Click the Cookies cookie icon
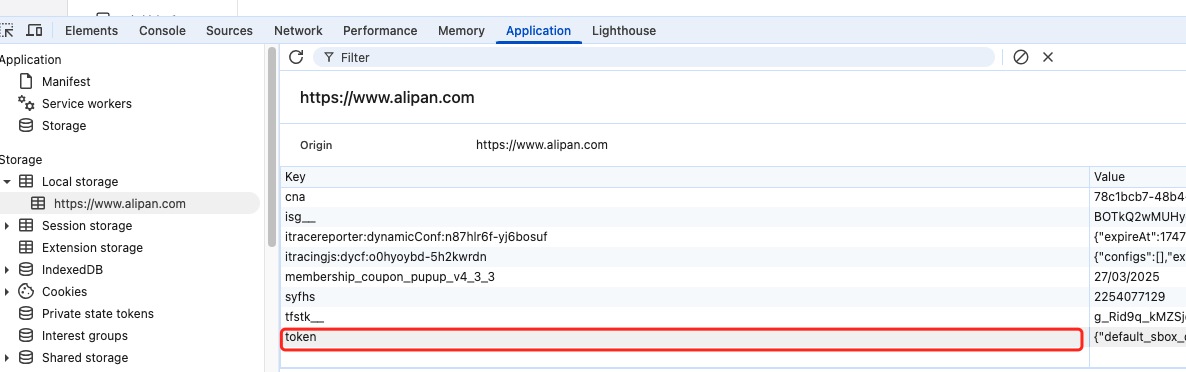1186x372 pixels. click(26, 291)
